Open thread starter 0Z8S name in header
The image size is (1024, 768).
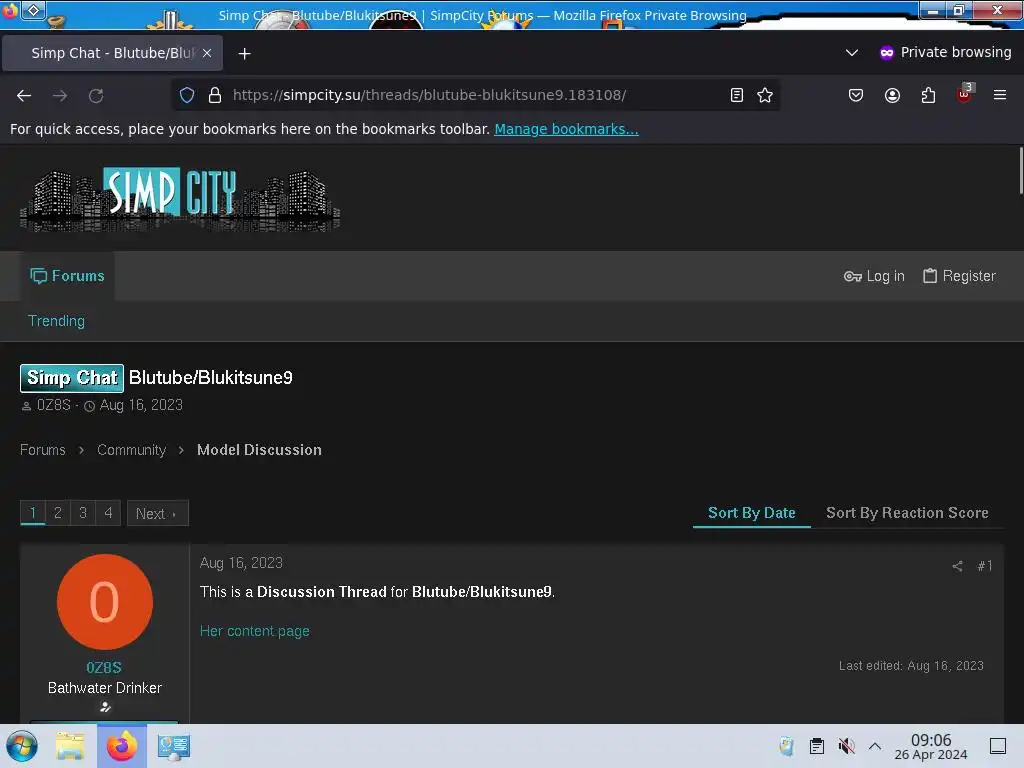pyautogui.click(x=54, y=405)
